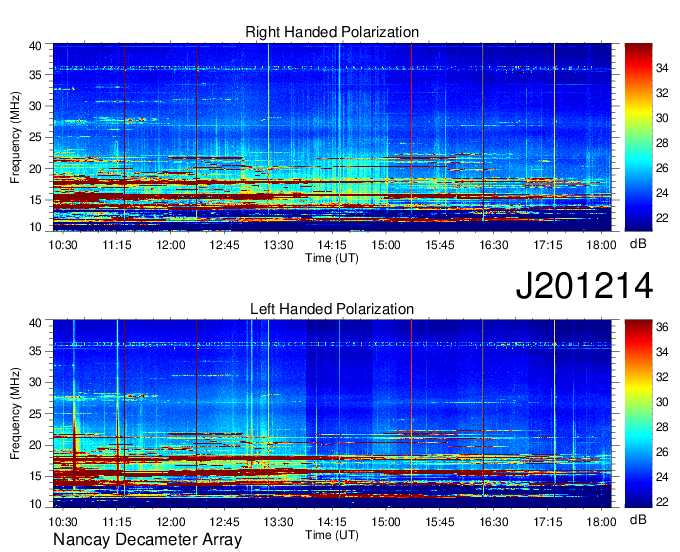
Task: Click the "Nancay Decameter Array" caption
Action: [x=147, y=540]
